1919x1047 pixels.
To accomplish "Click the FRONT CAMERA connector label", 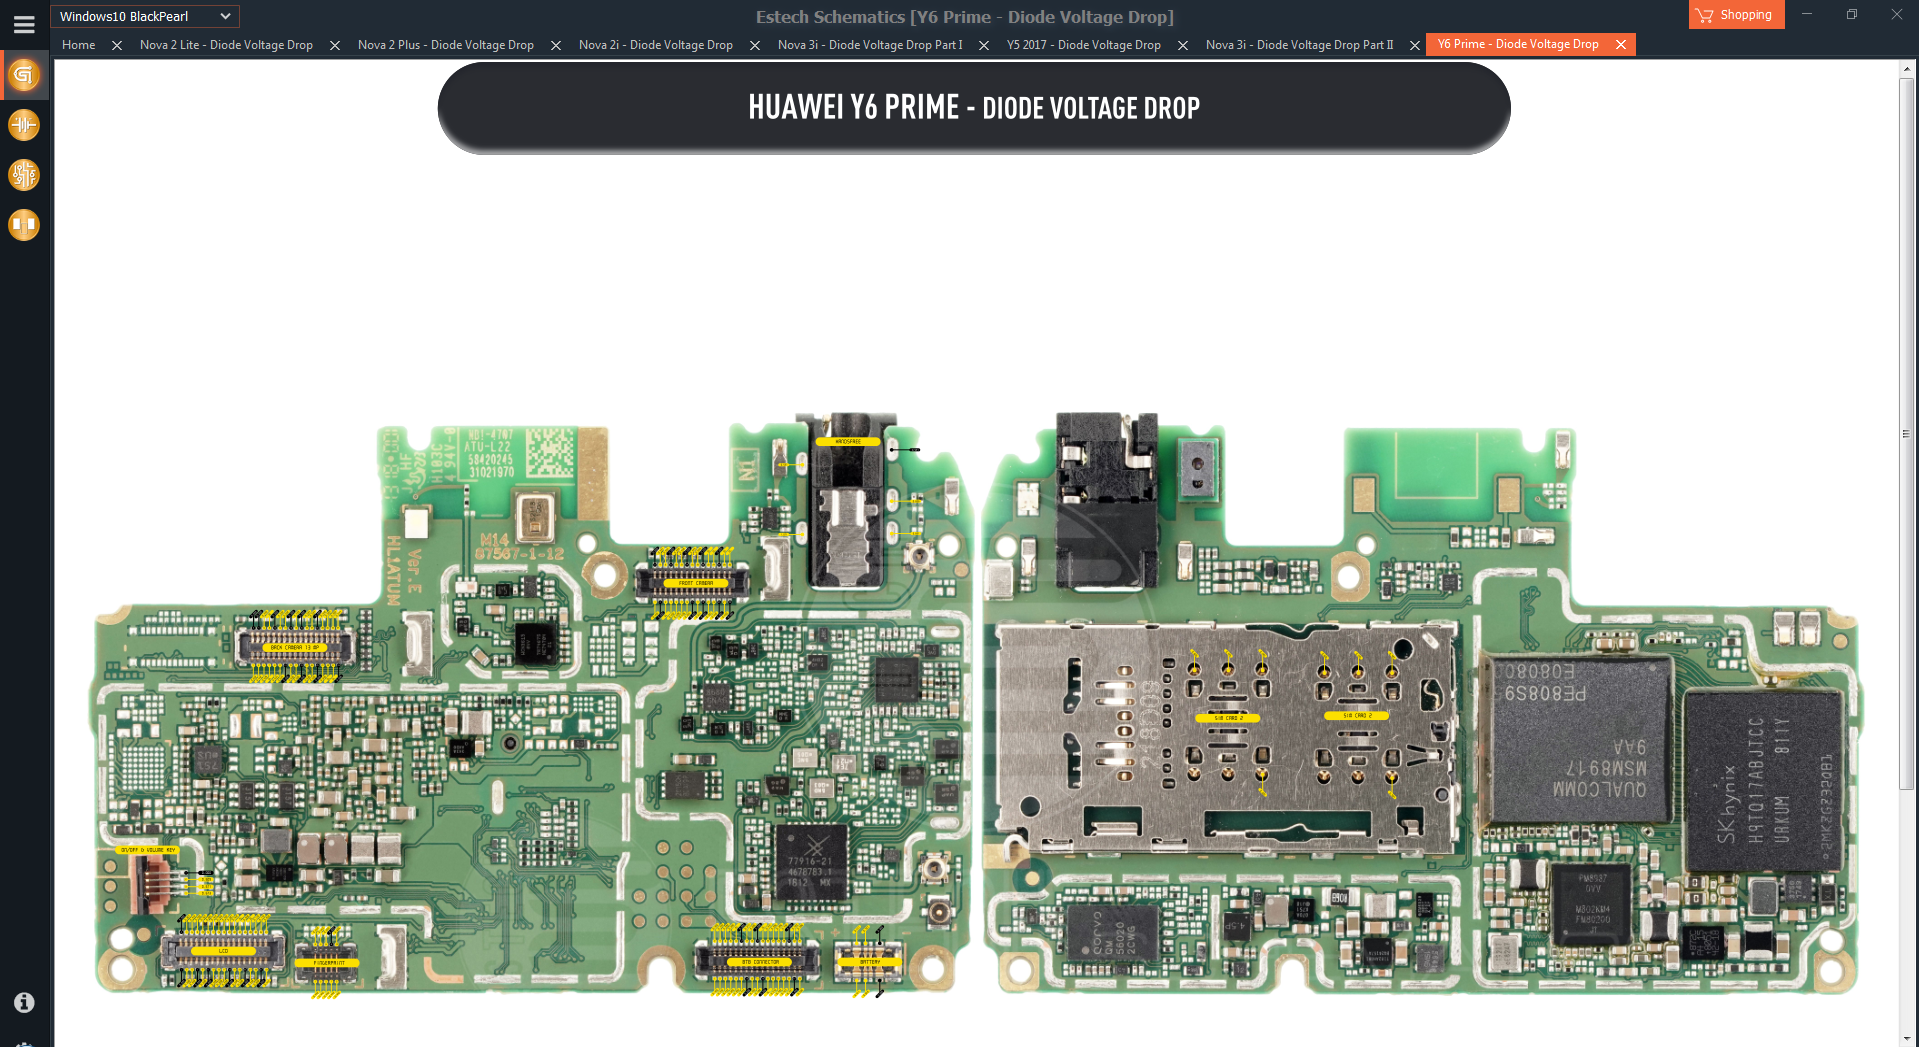I will 696,583.
